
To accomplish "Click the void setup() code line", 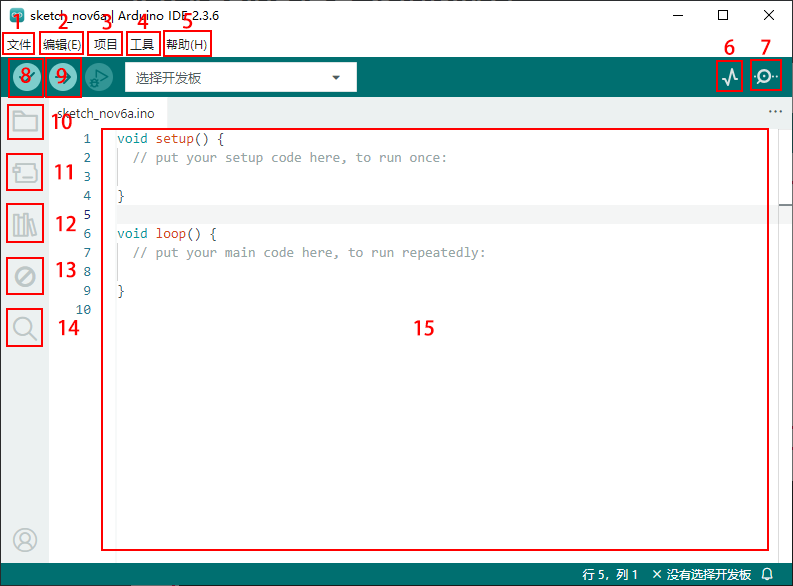I will (170, 139).
